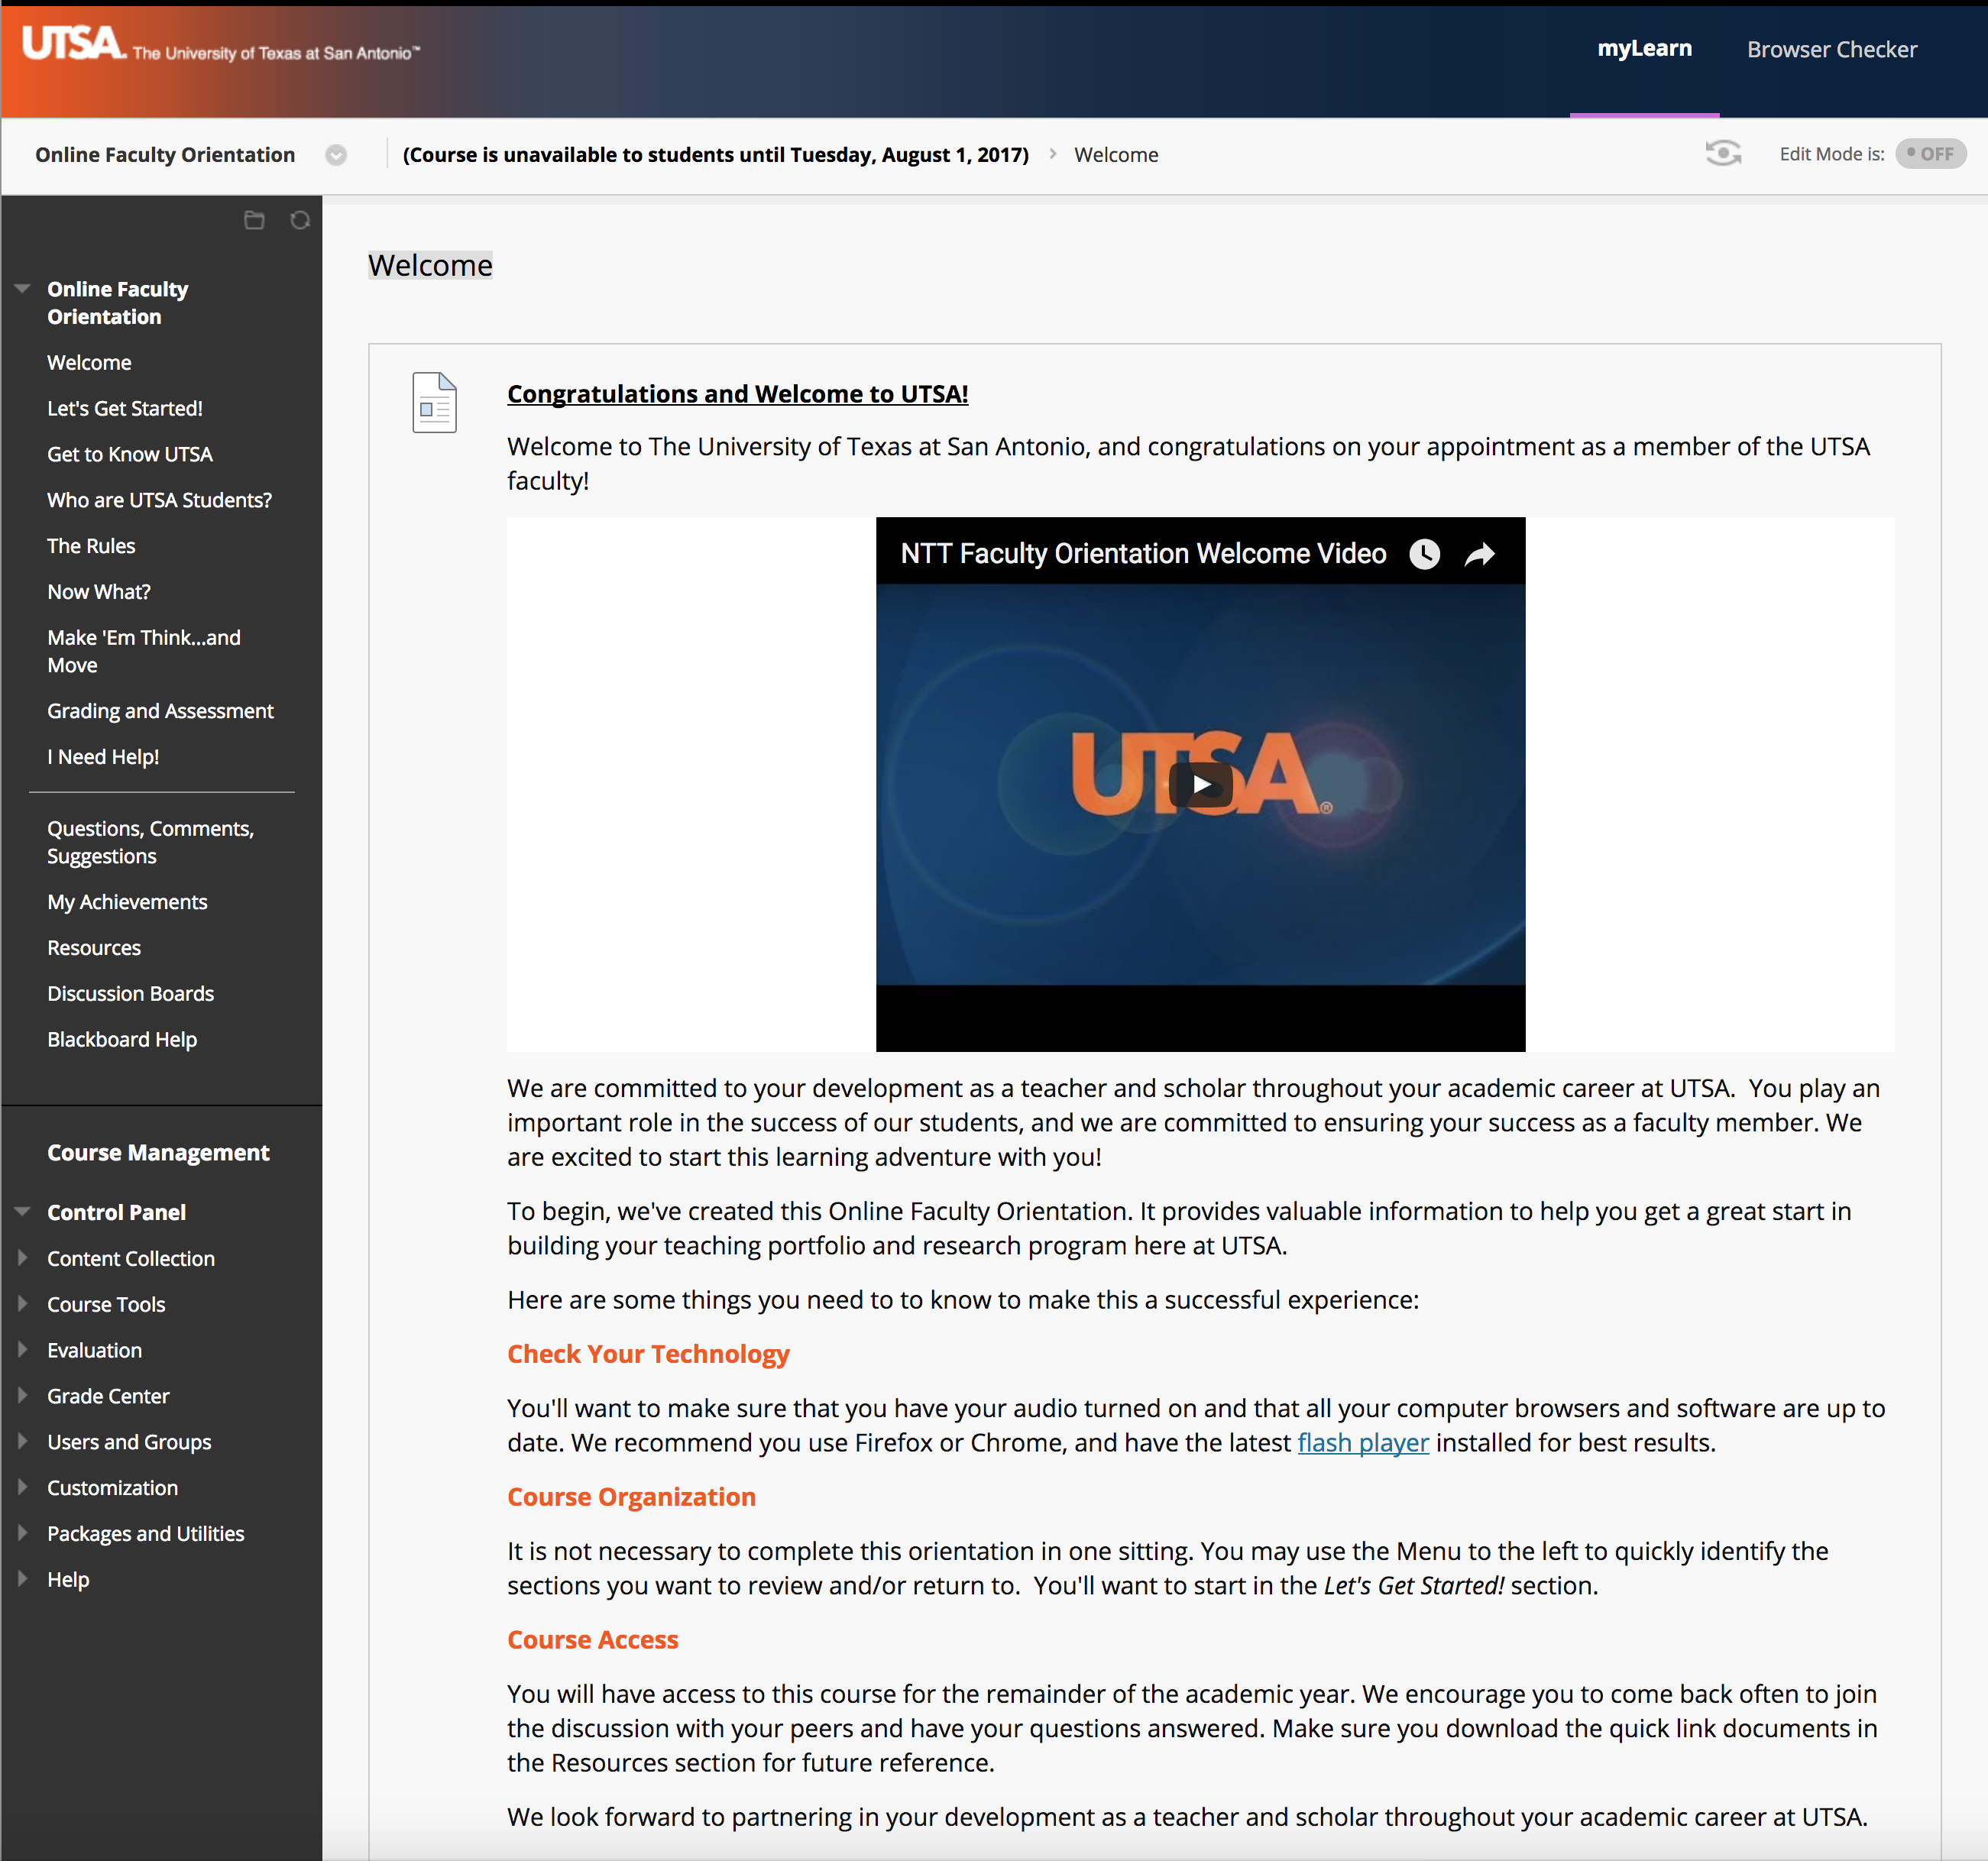Open the flash player link

click(1362, 1442)
